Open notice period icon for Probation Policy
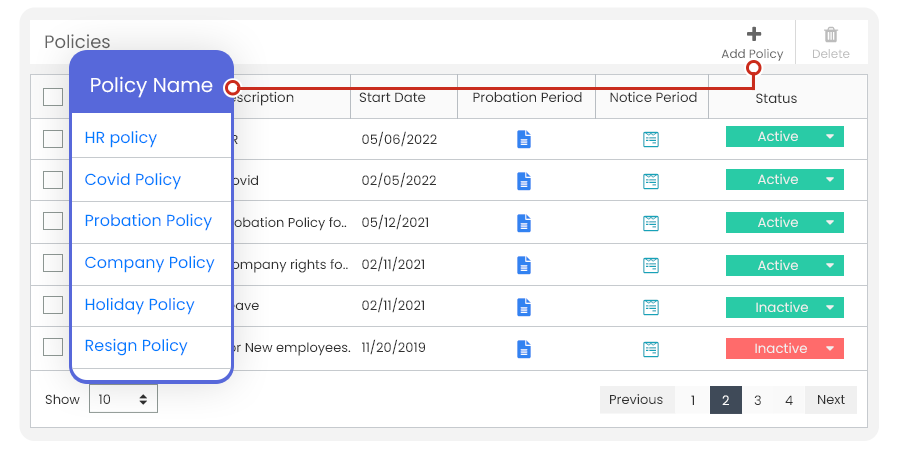Screen dimensions: 900x449 (x=650, y=223)
